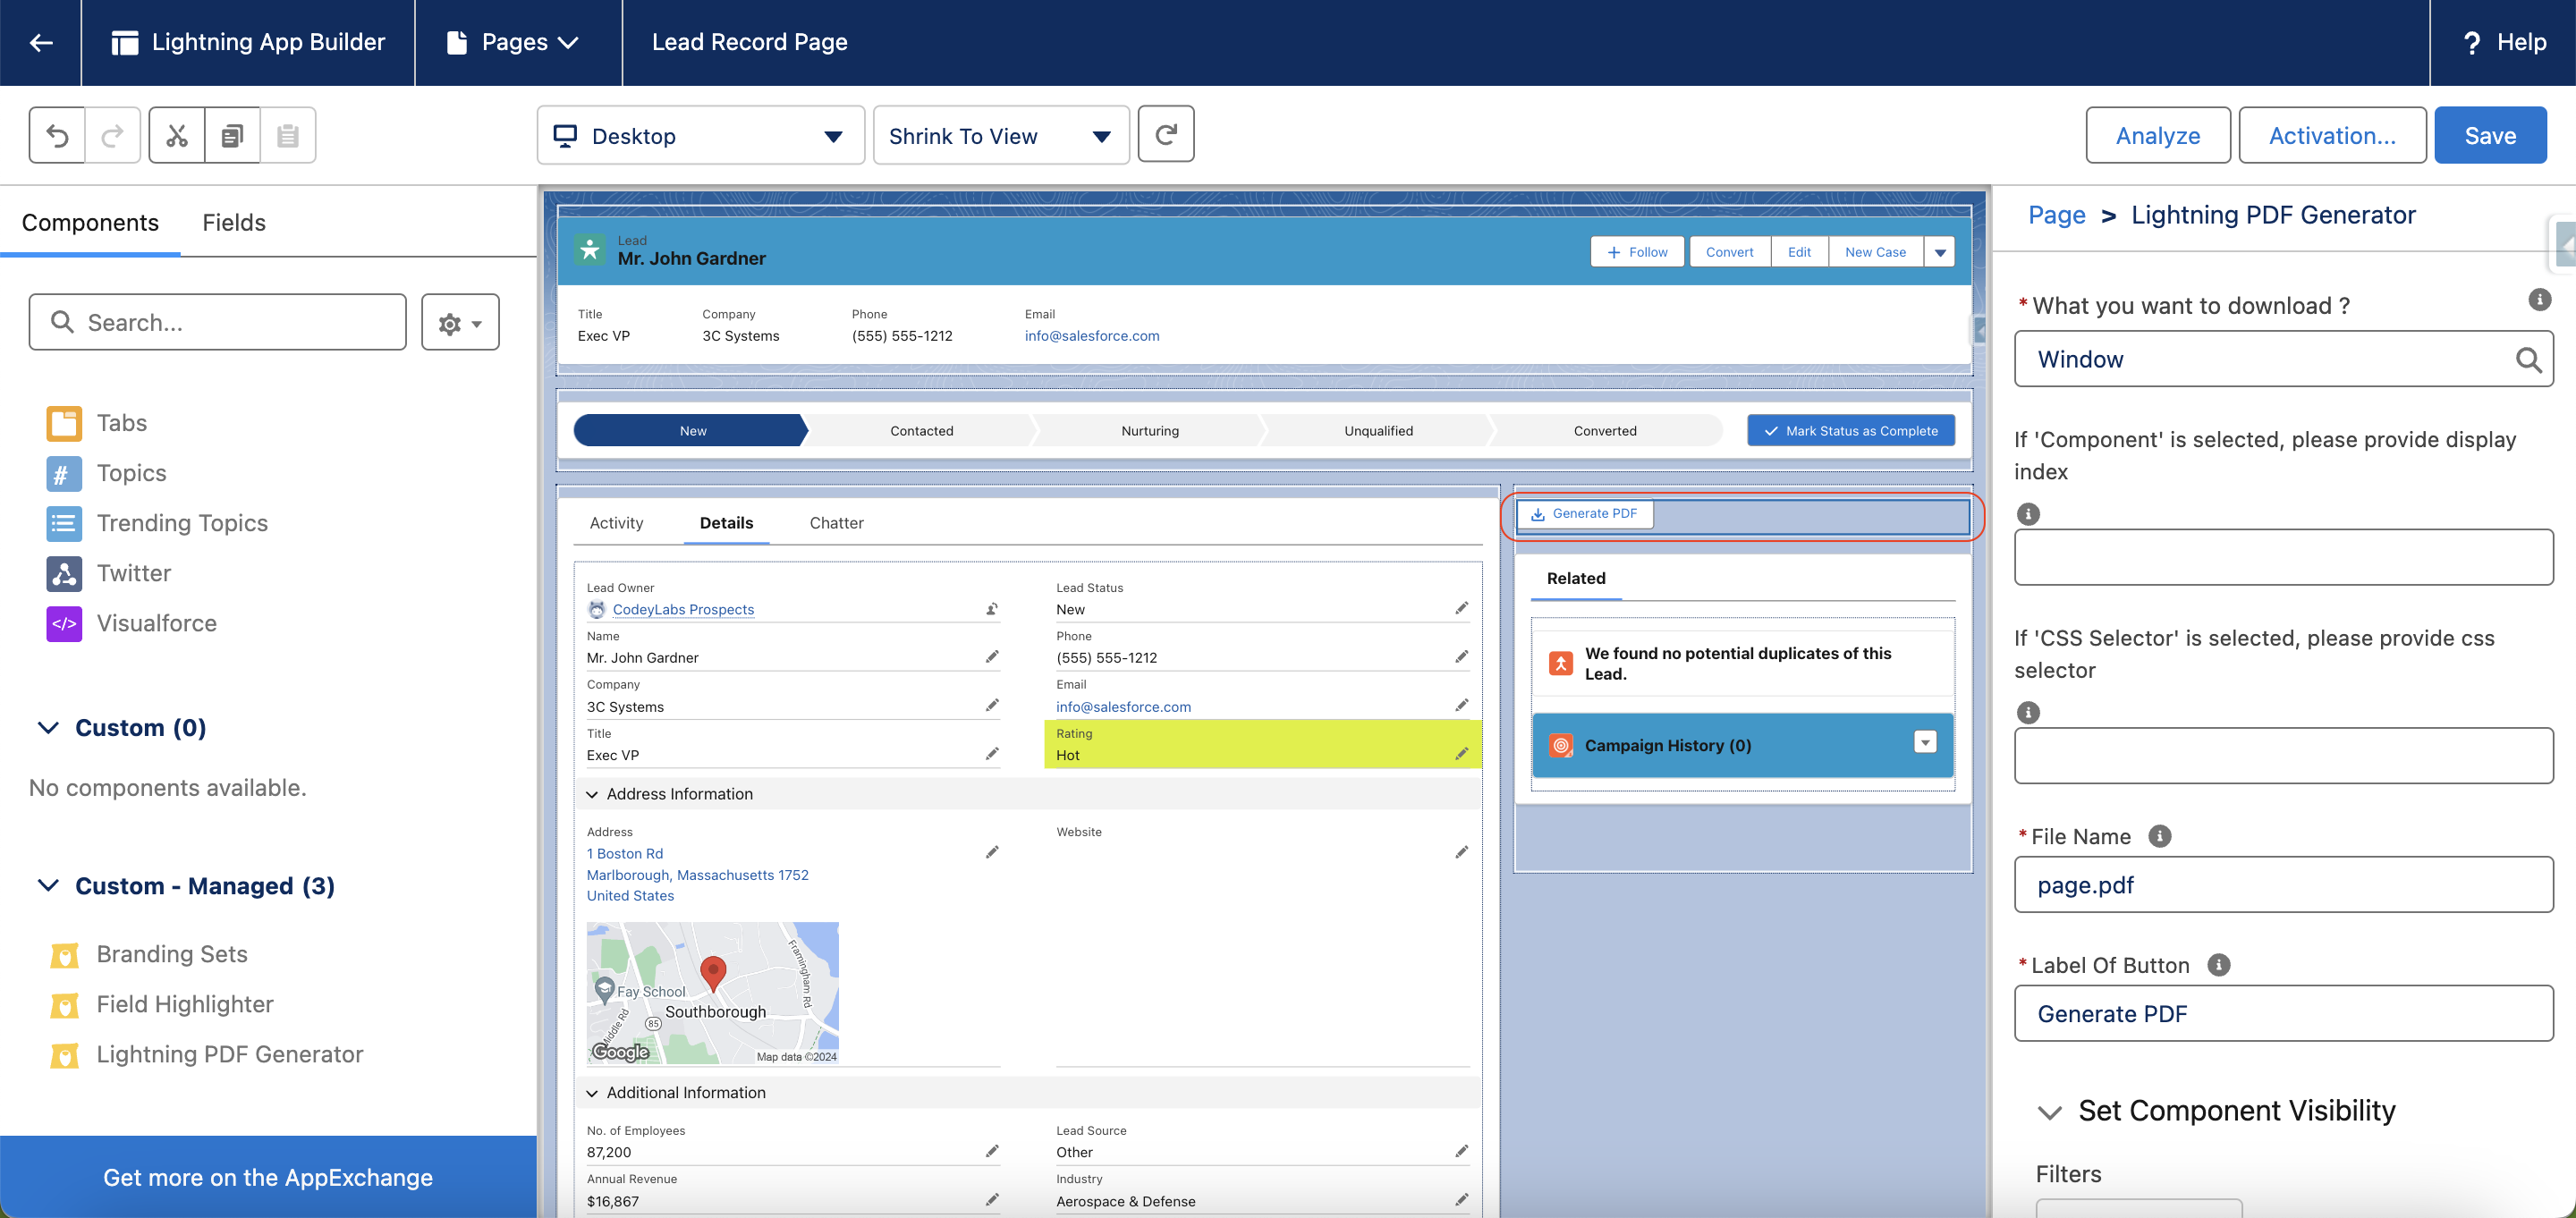Switch to the Fields tab

tap(234, 222)
